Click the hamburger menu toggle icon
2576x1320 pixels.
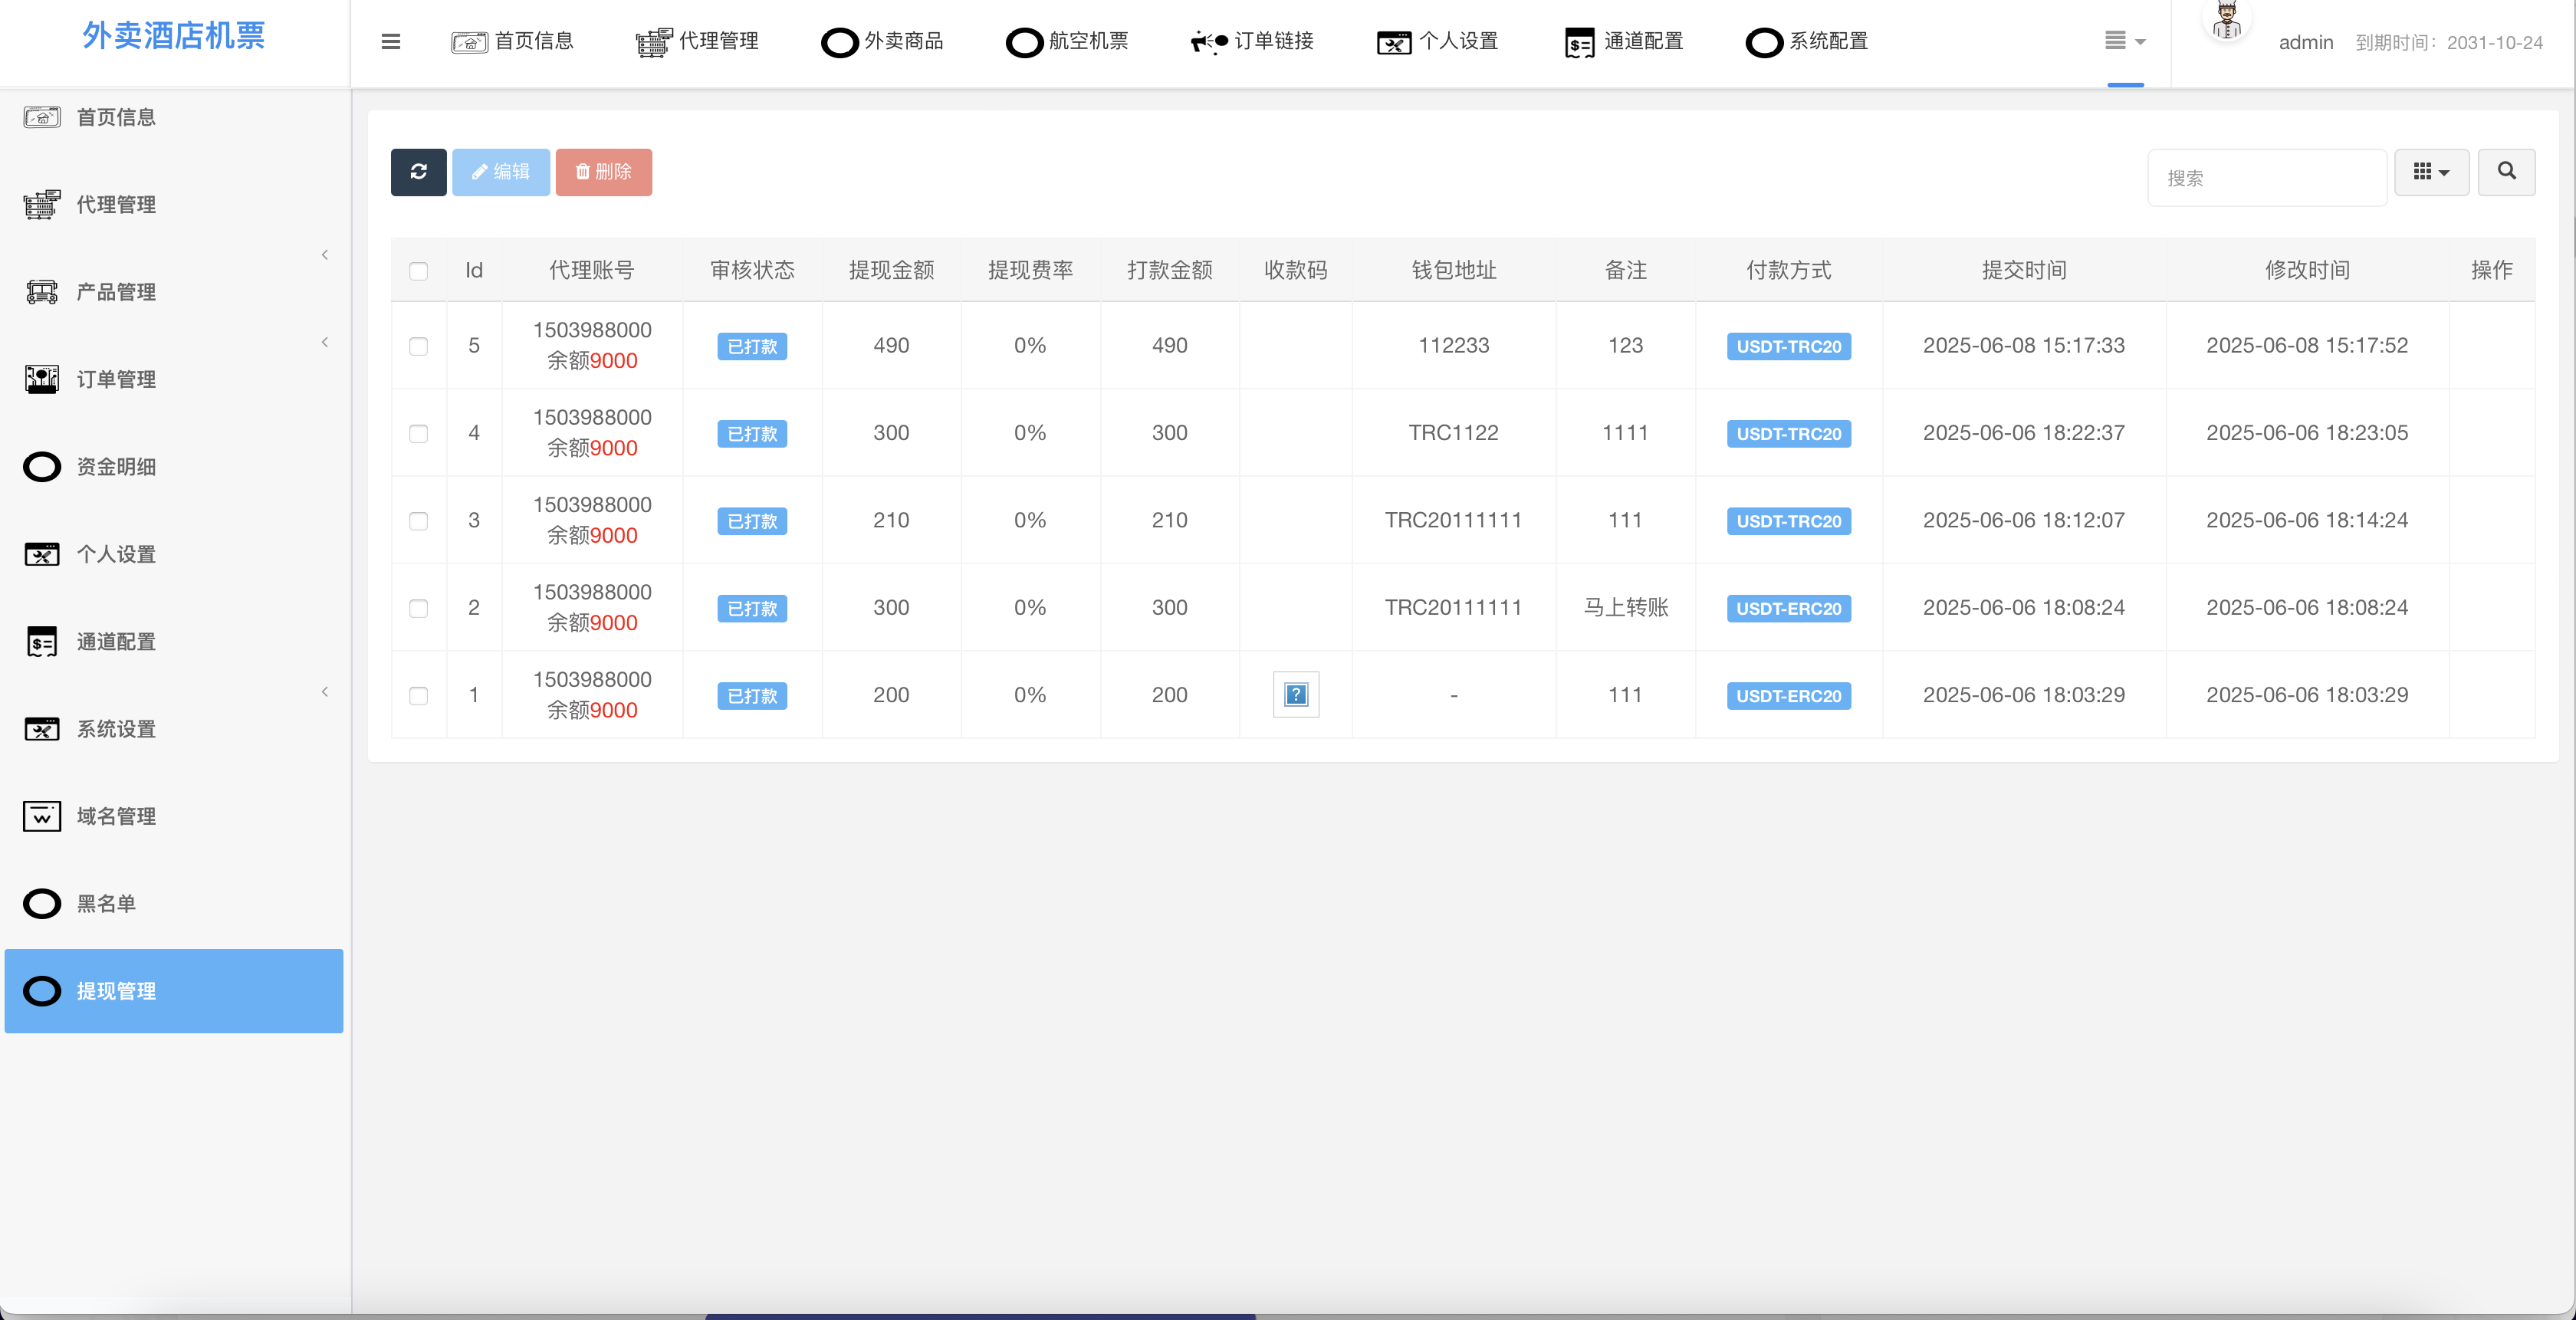(391, 41)
